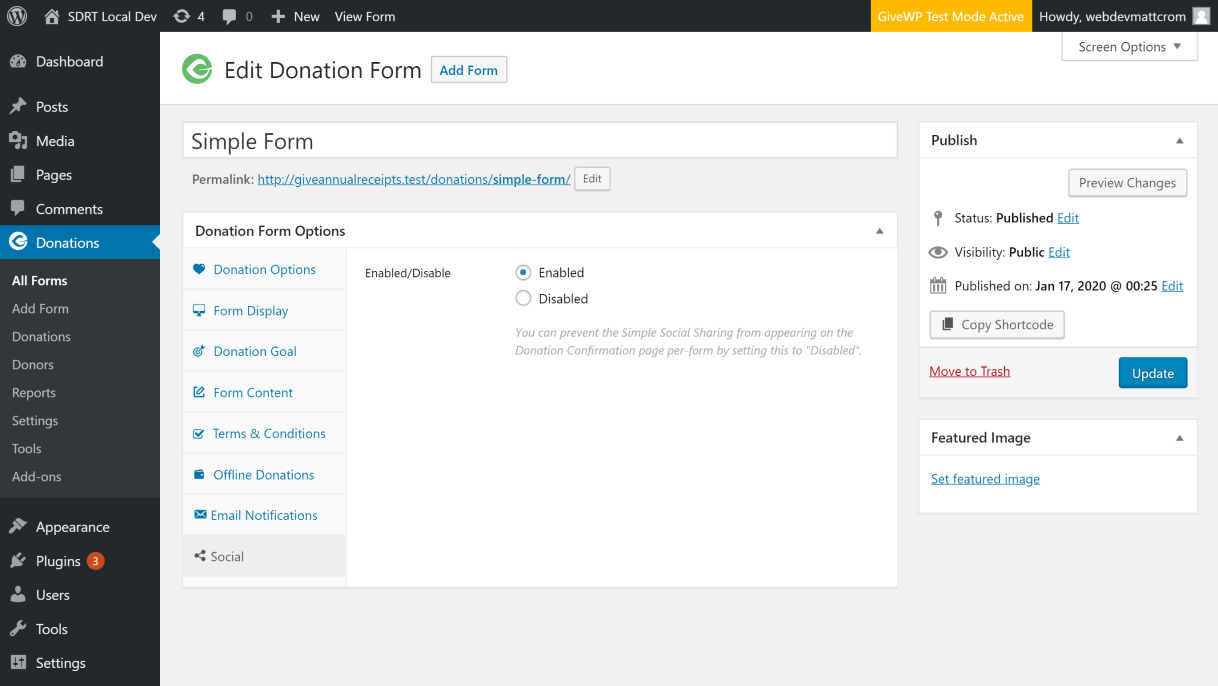Click the Users icon in sidebar
Viewport: 1218px width, 686px height.
point(18,594)
